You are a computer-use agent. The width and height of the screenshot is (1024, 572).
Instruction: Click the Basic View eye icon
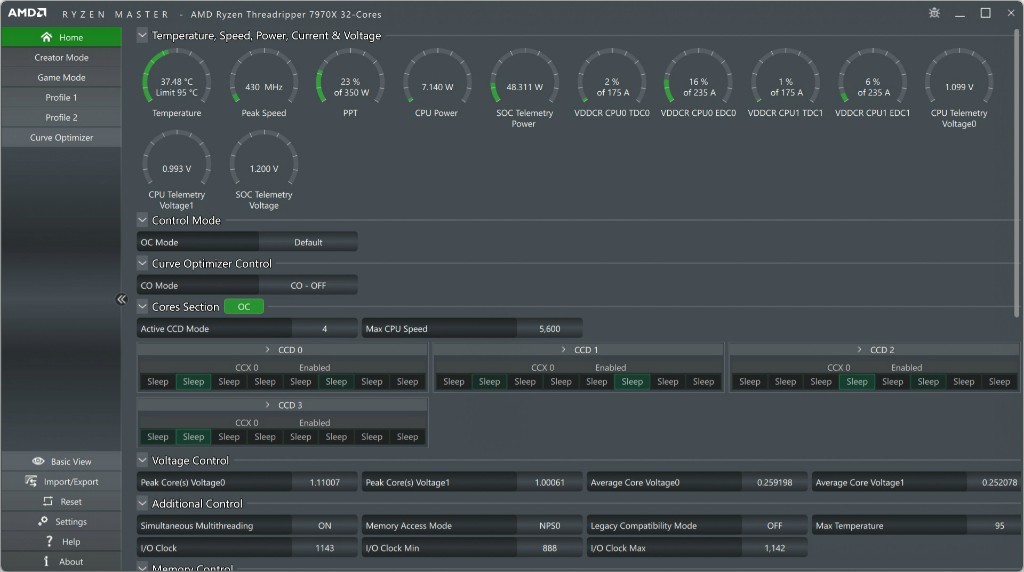(x=38, y=461)
